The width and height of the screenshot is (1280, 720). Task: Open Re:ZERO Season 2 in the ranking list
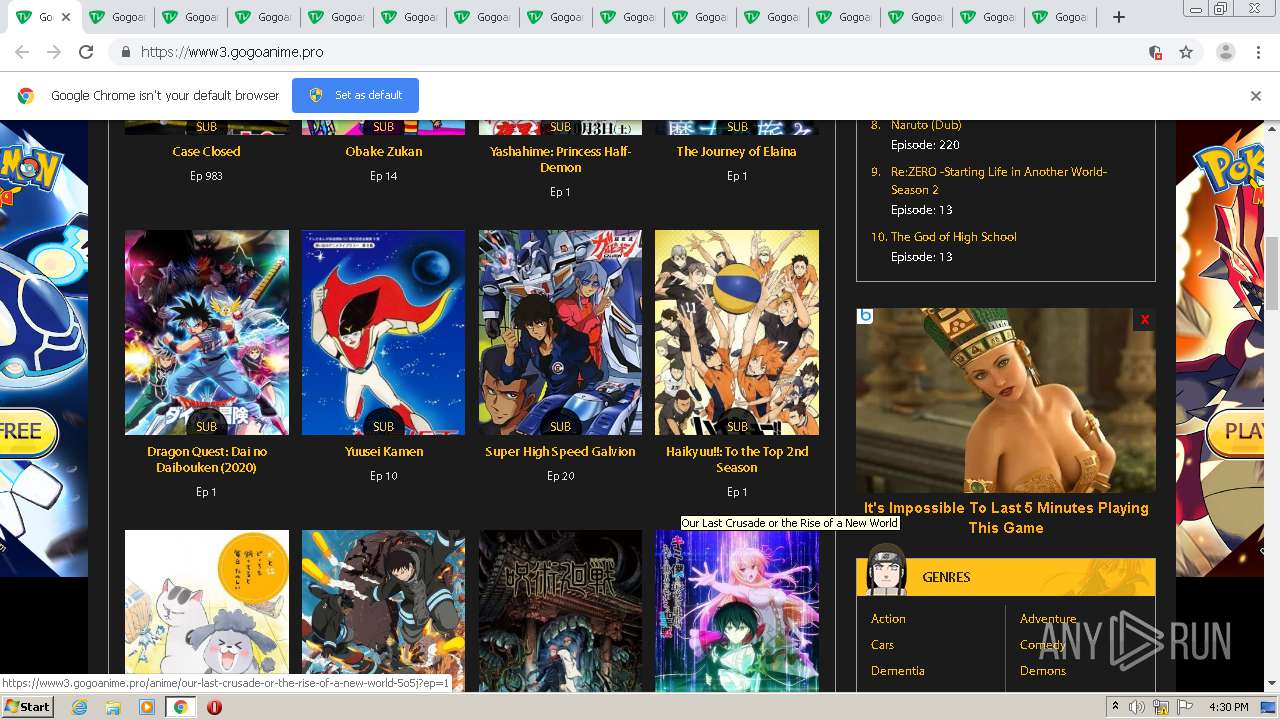(999, 180)
